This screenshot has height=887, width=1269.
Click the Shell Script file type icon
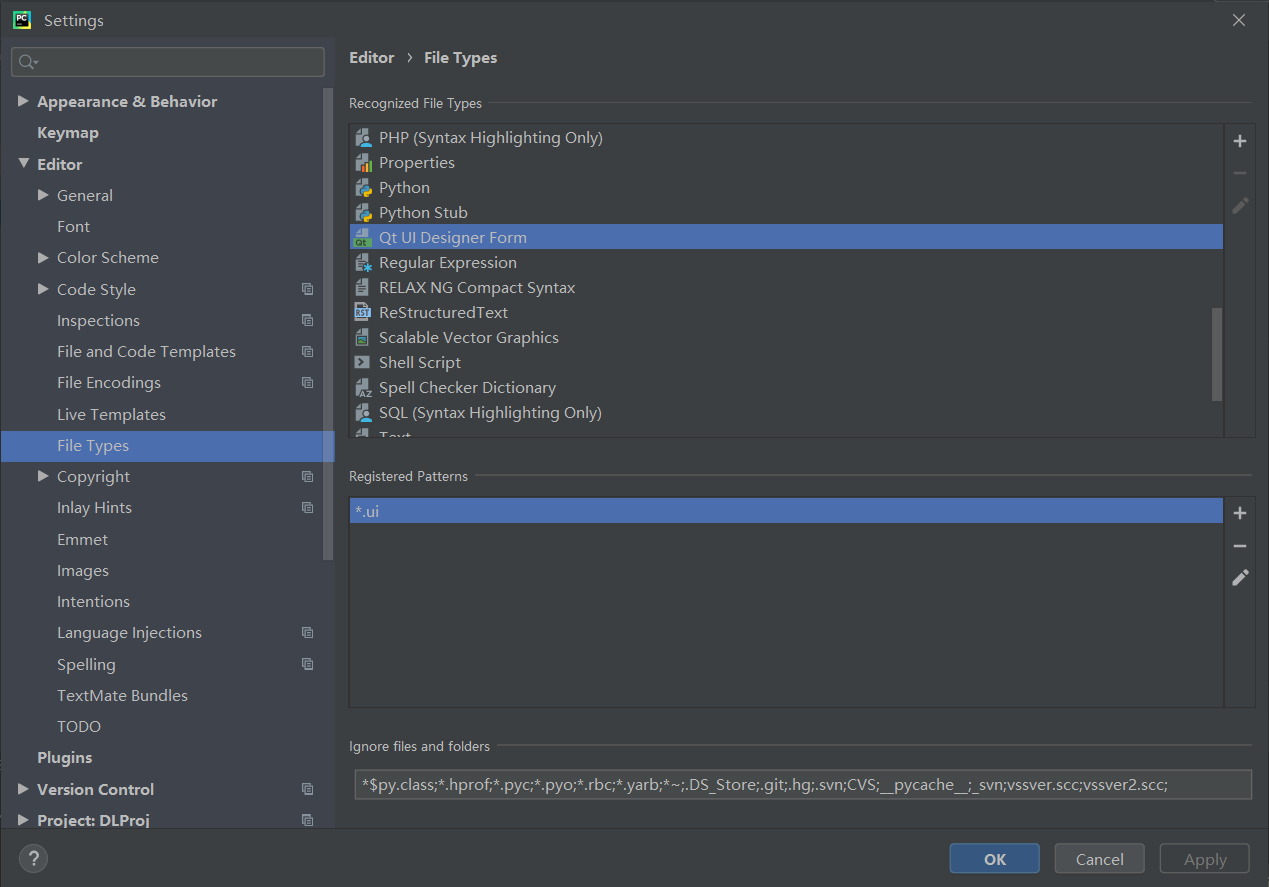point(363,362)
